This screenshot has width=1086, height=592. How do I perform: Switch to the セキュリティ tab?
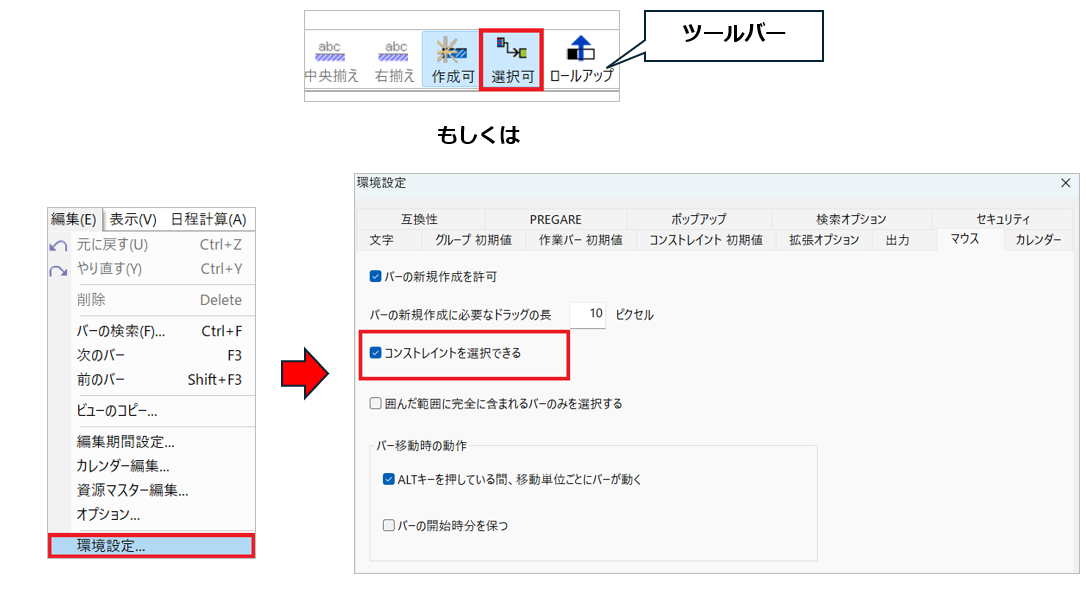(x=1002, y=219)
